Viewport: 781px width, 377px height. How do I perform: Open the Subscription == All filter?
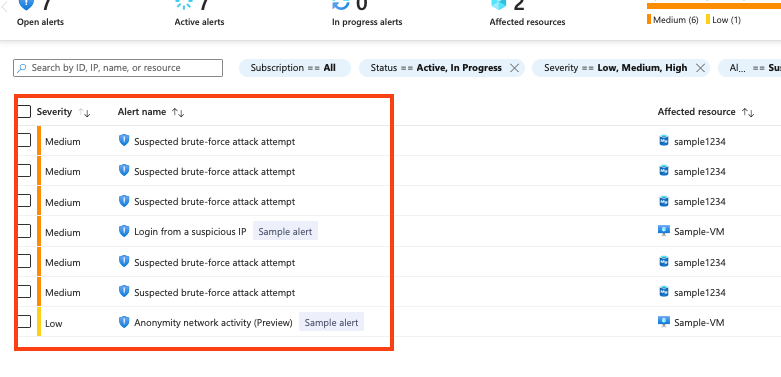tap(295, 68)
